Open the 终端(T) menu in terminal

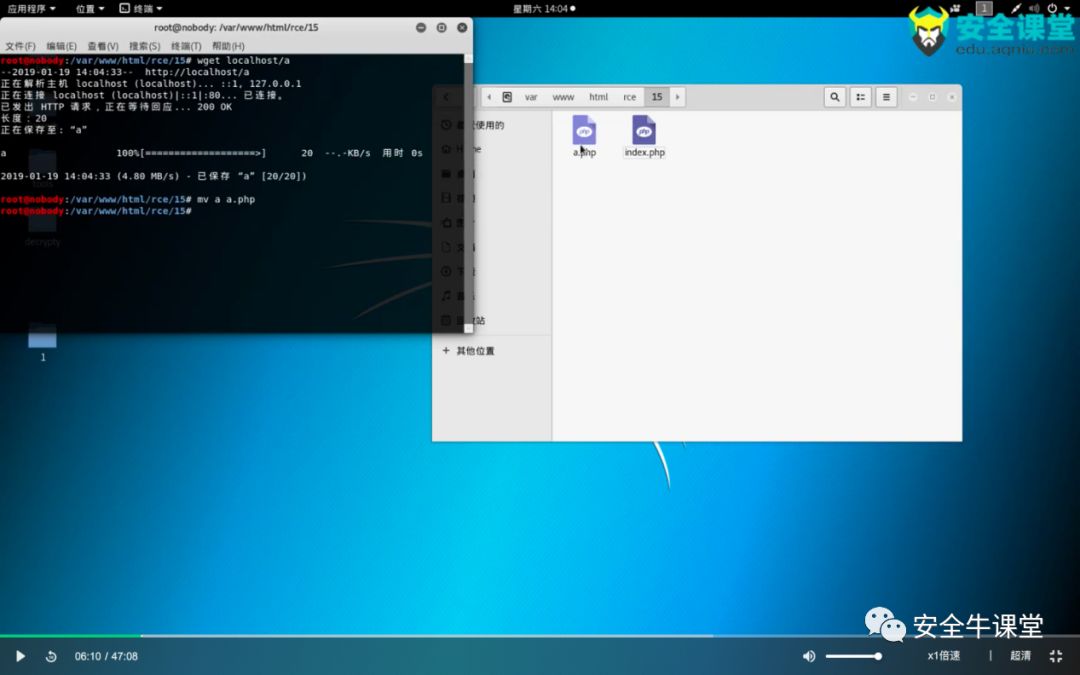coord(186,46)
